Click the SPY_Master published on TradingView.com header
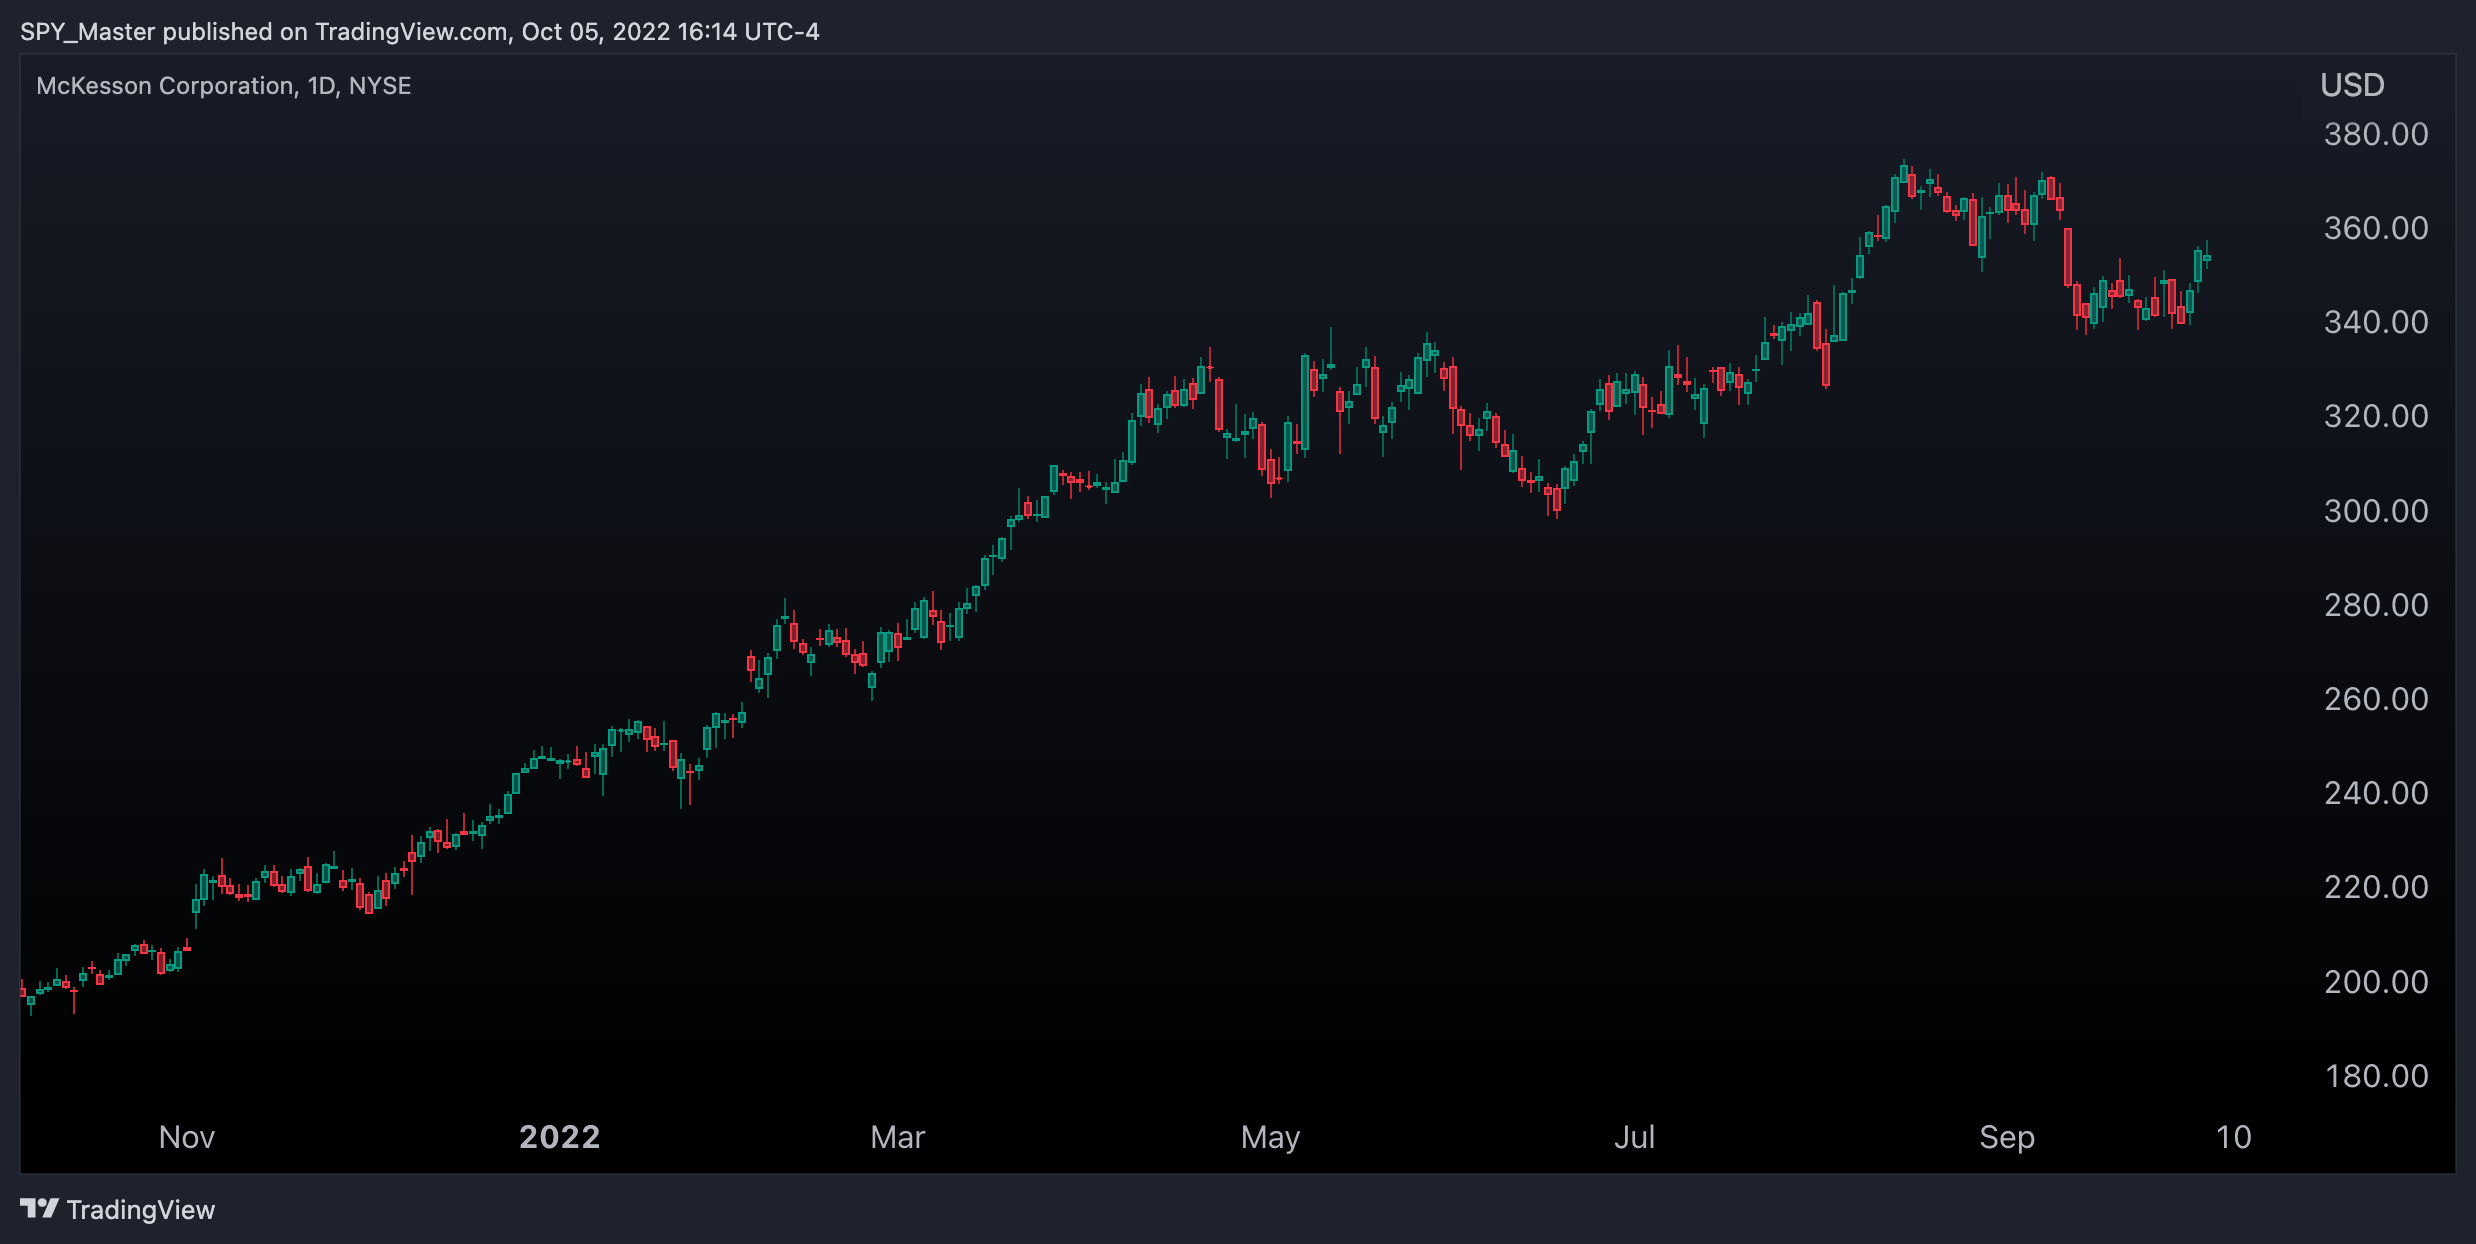Image resolution: width=2476 pixels, height=1244 pixels. pyautogui.click(x=420, y=32)
